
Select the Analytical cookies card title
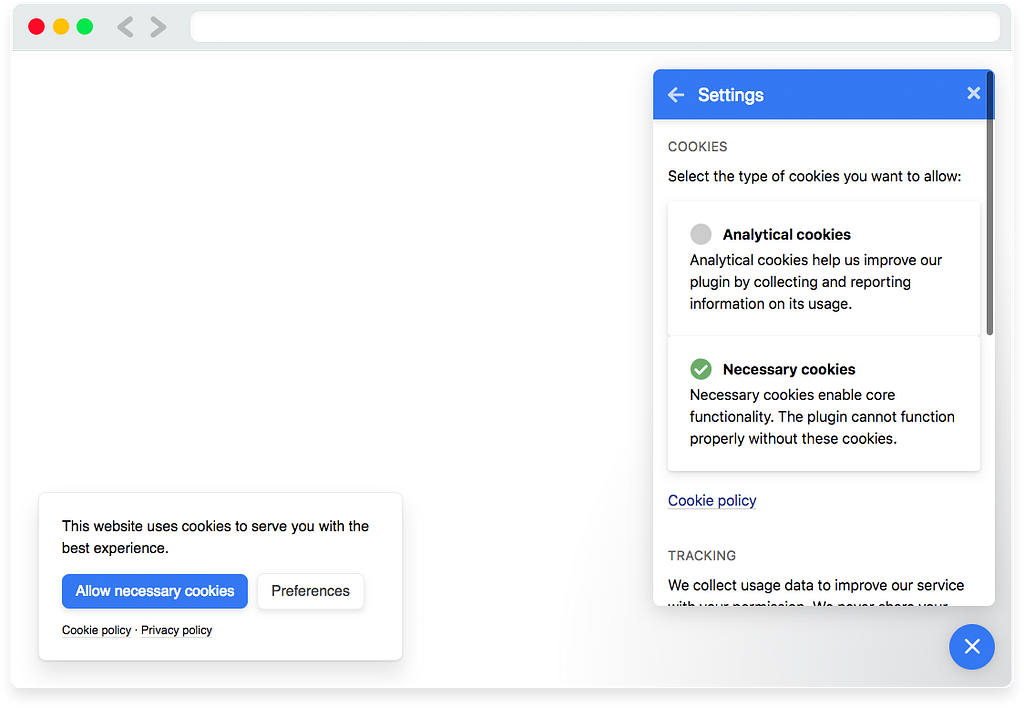pyautogui.click(x=786, y=234)
